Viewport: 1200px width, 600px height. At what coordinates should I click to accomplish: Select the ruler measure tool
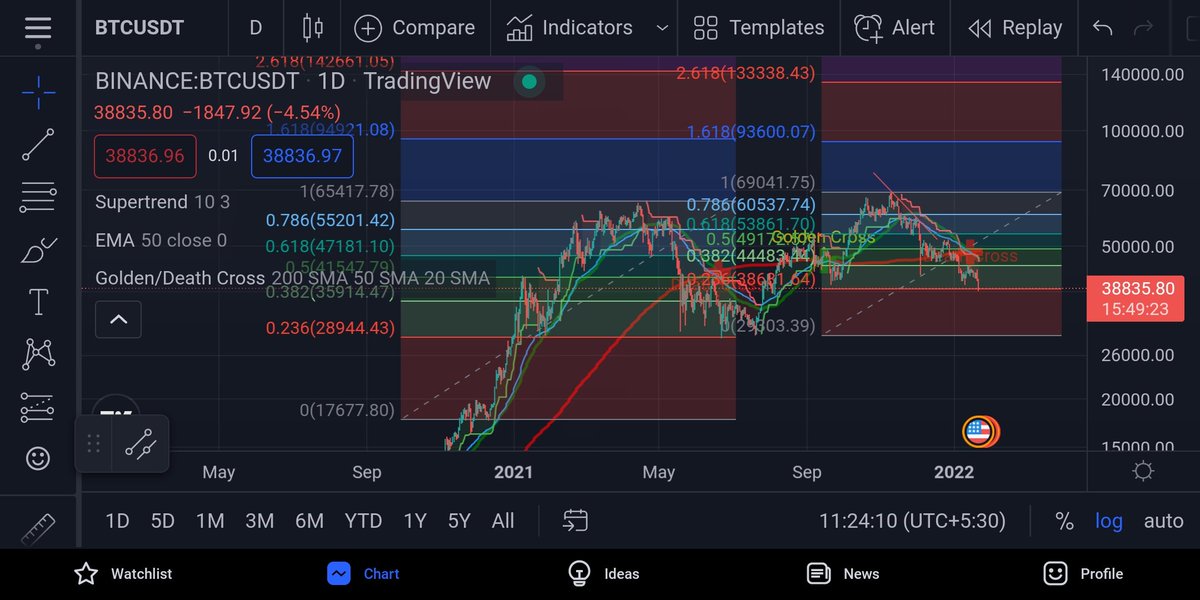[38, 527]
